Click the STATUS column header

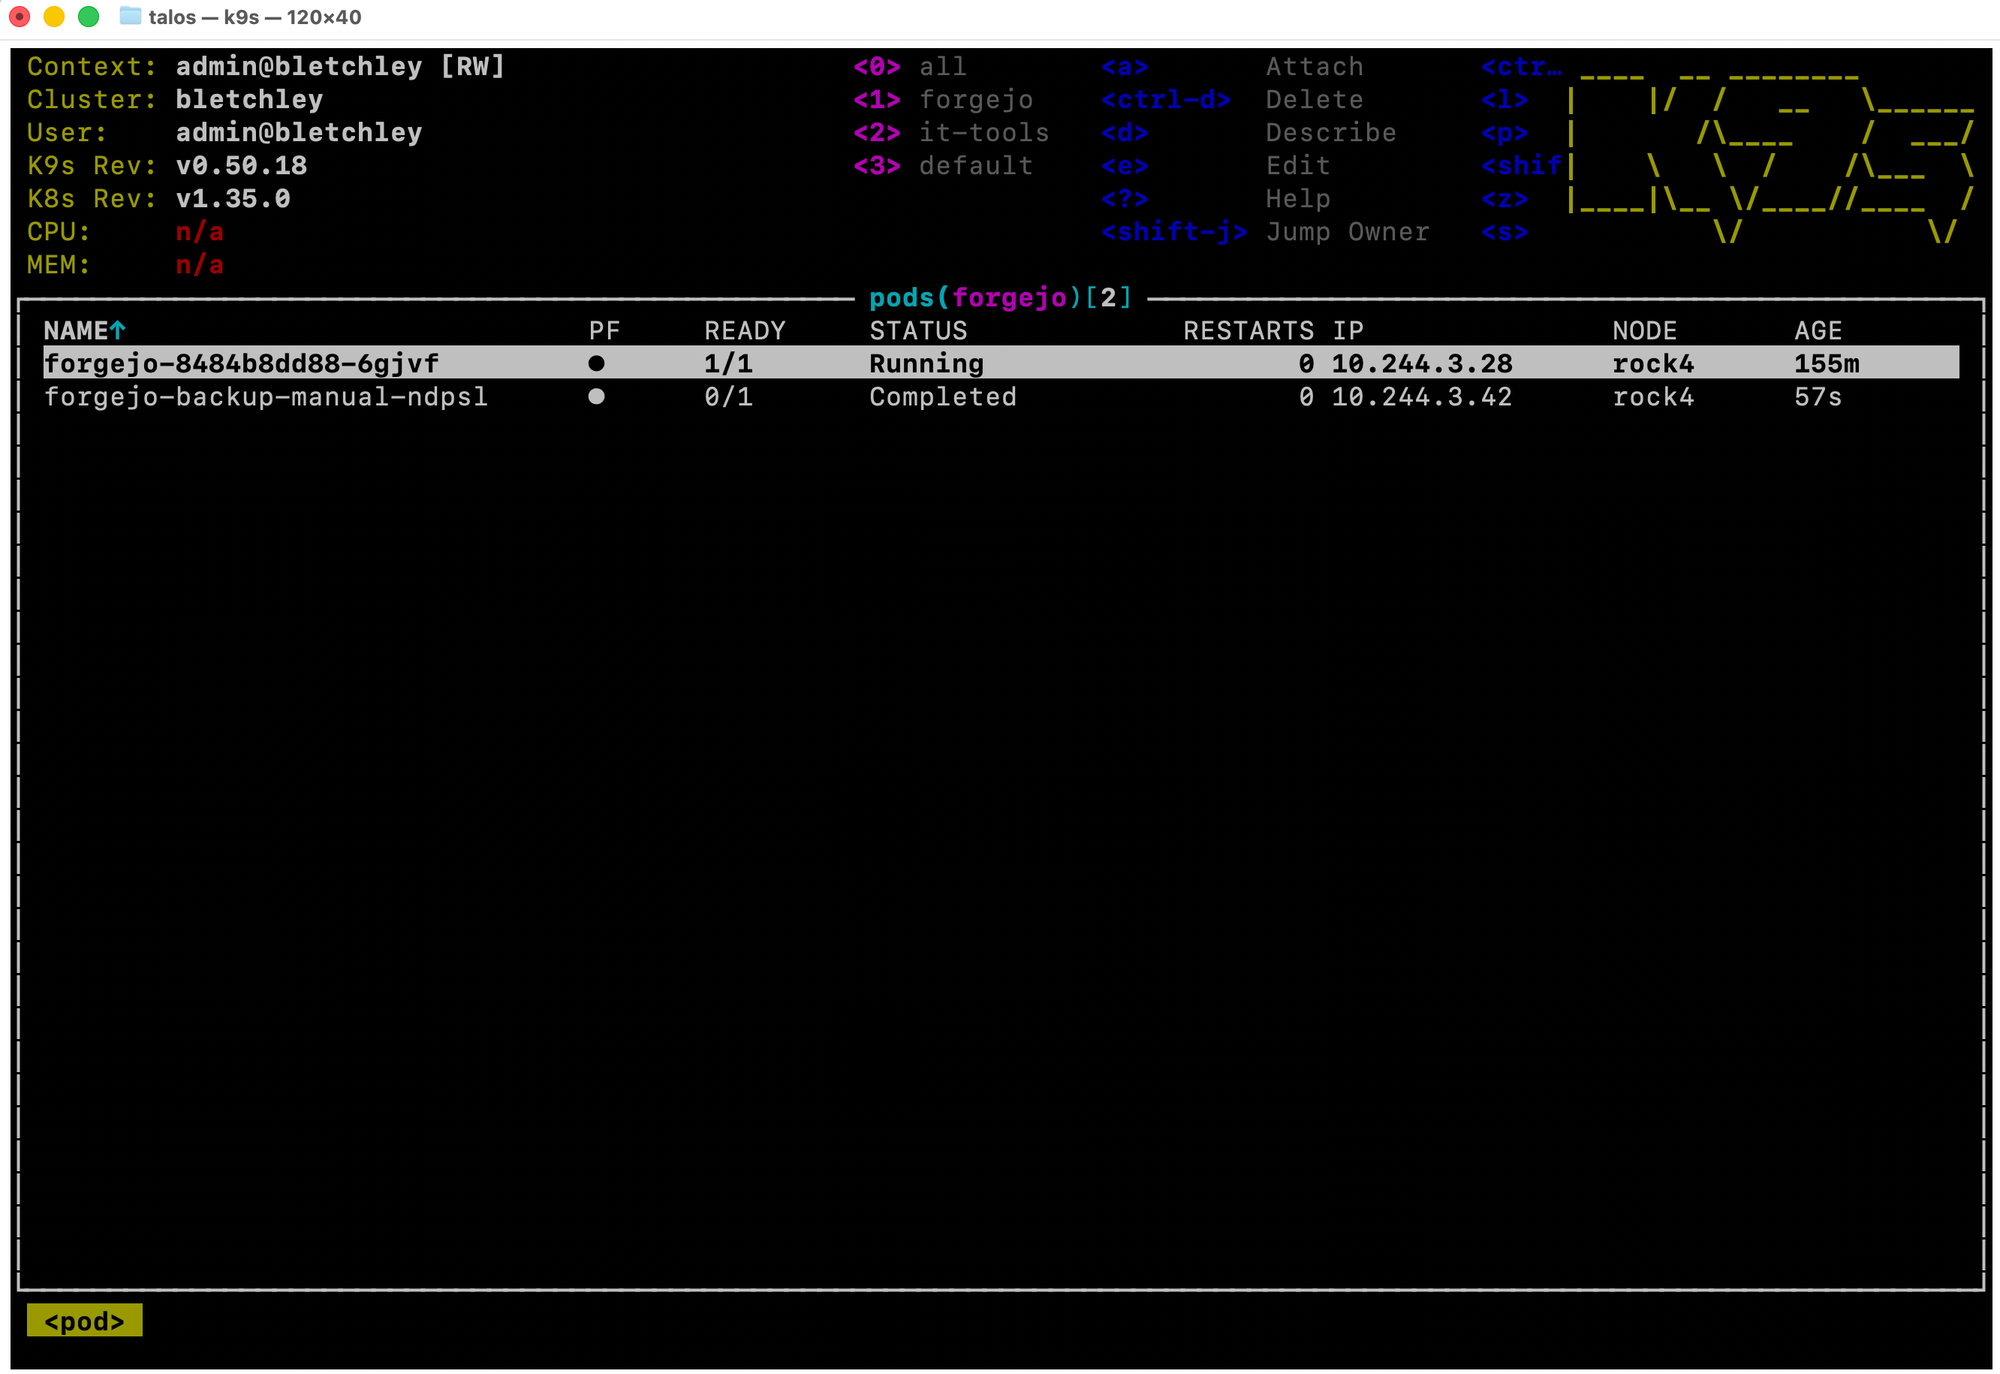(x=918, y=330)
